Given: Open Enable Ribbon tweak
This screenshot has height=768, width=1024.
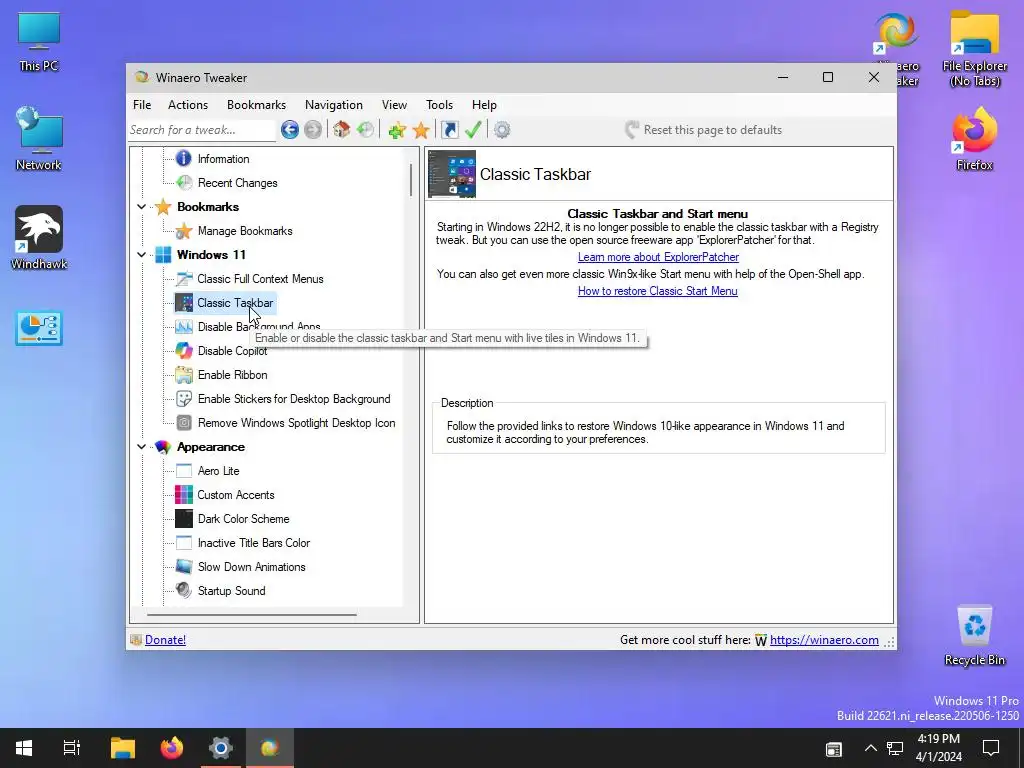Looking at the screenshot, I should click(232, 375).
